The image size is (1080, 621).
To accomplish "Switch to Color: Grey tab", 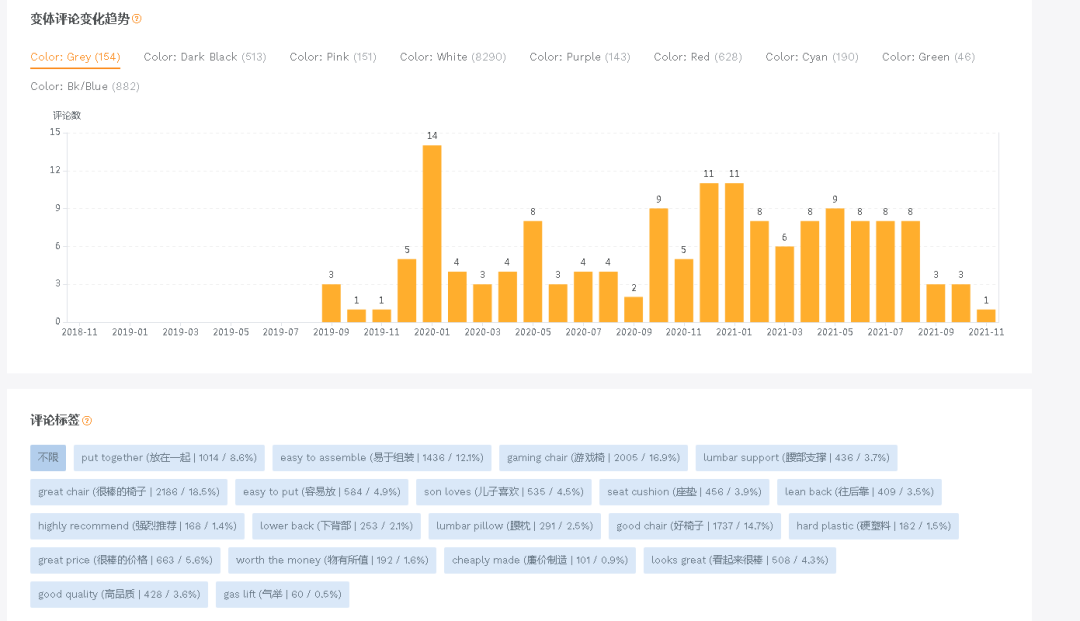I will [75, 57].
